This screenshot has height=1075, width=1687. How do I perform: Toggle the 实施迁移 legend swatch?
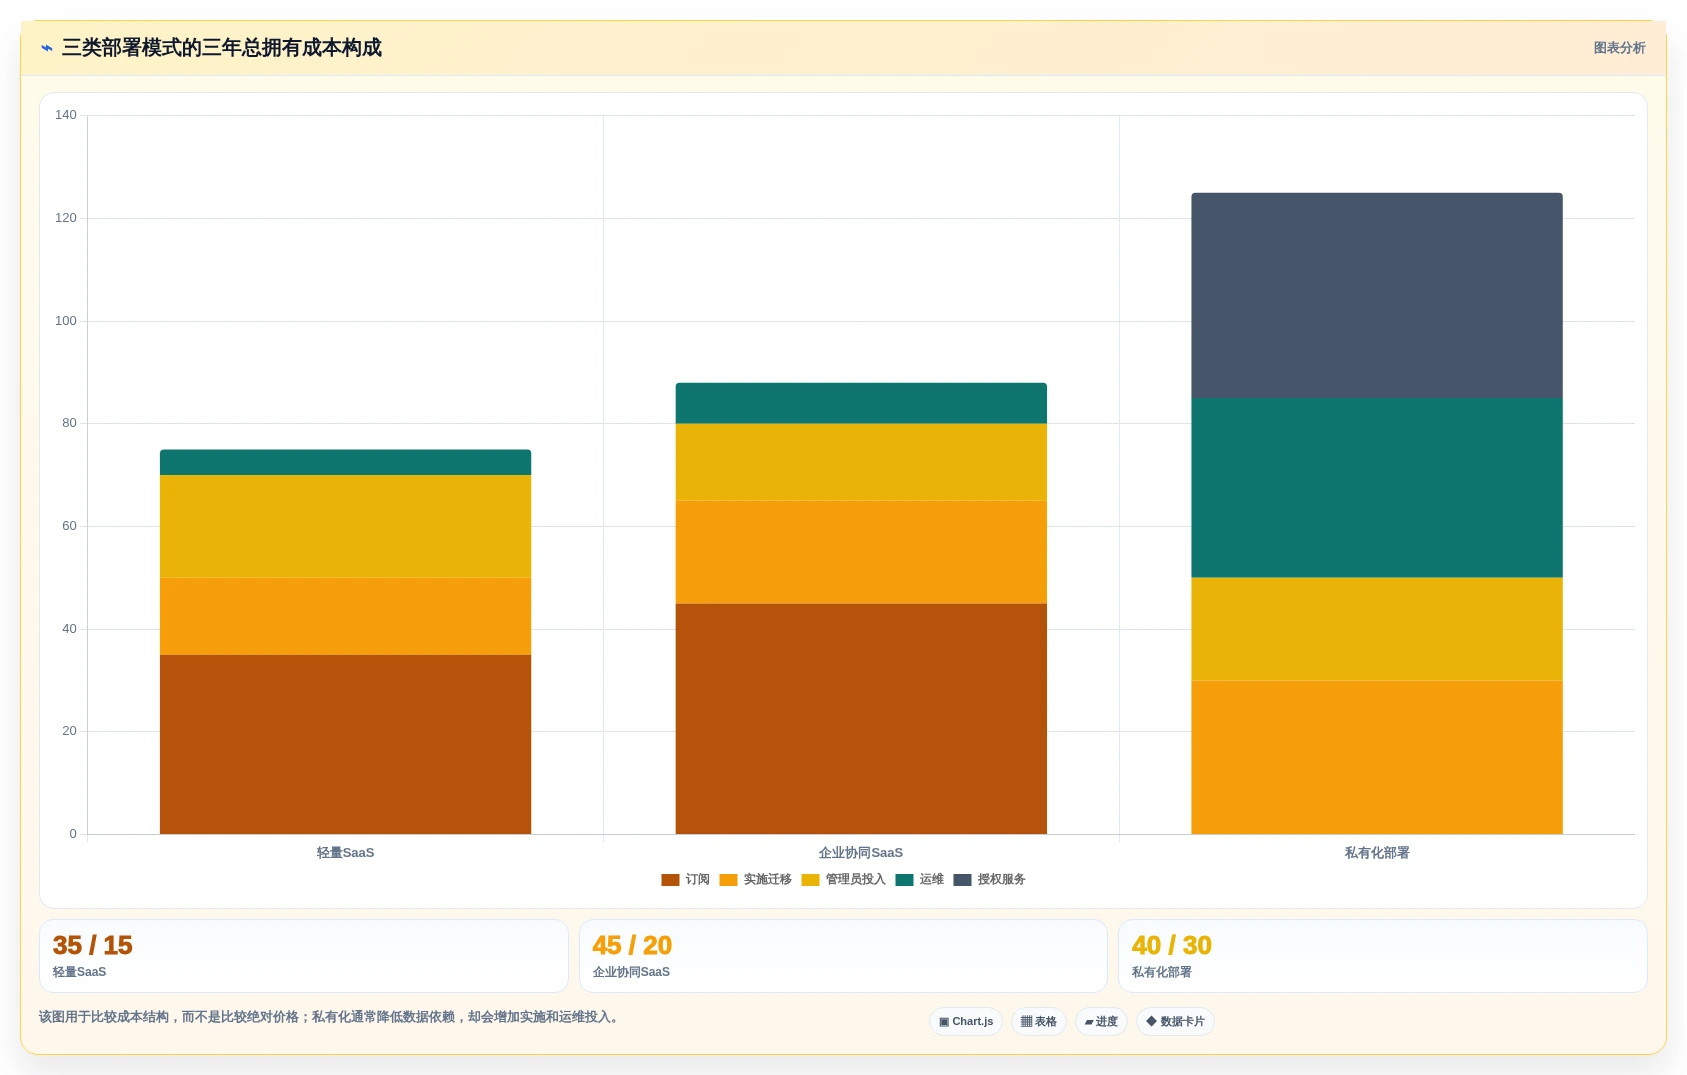coord(728,880)
